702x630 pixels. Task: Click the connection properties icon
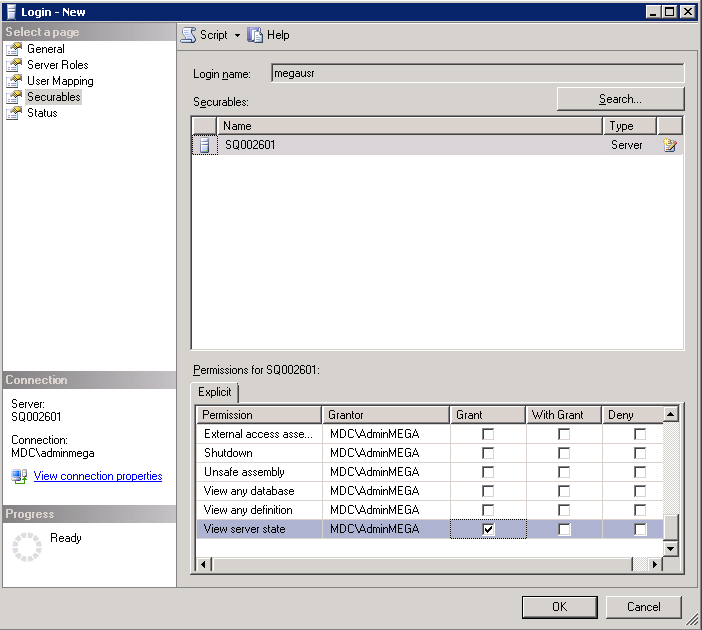19,476
